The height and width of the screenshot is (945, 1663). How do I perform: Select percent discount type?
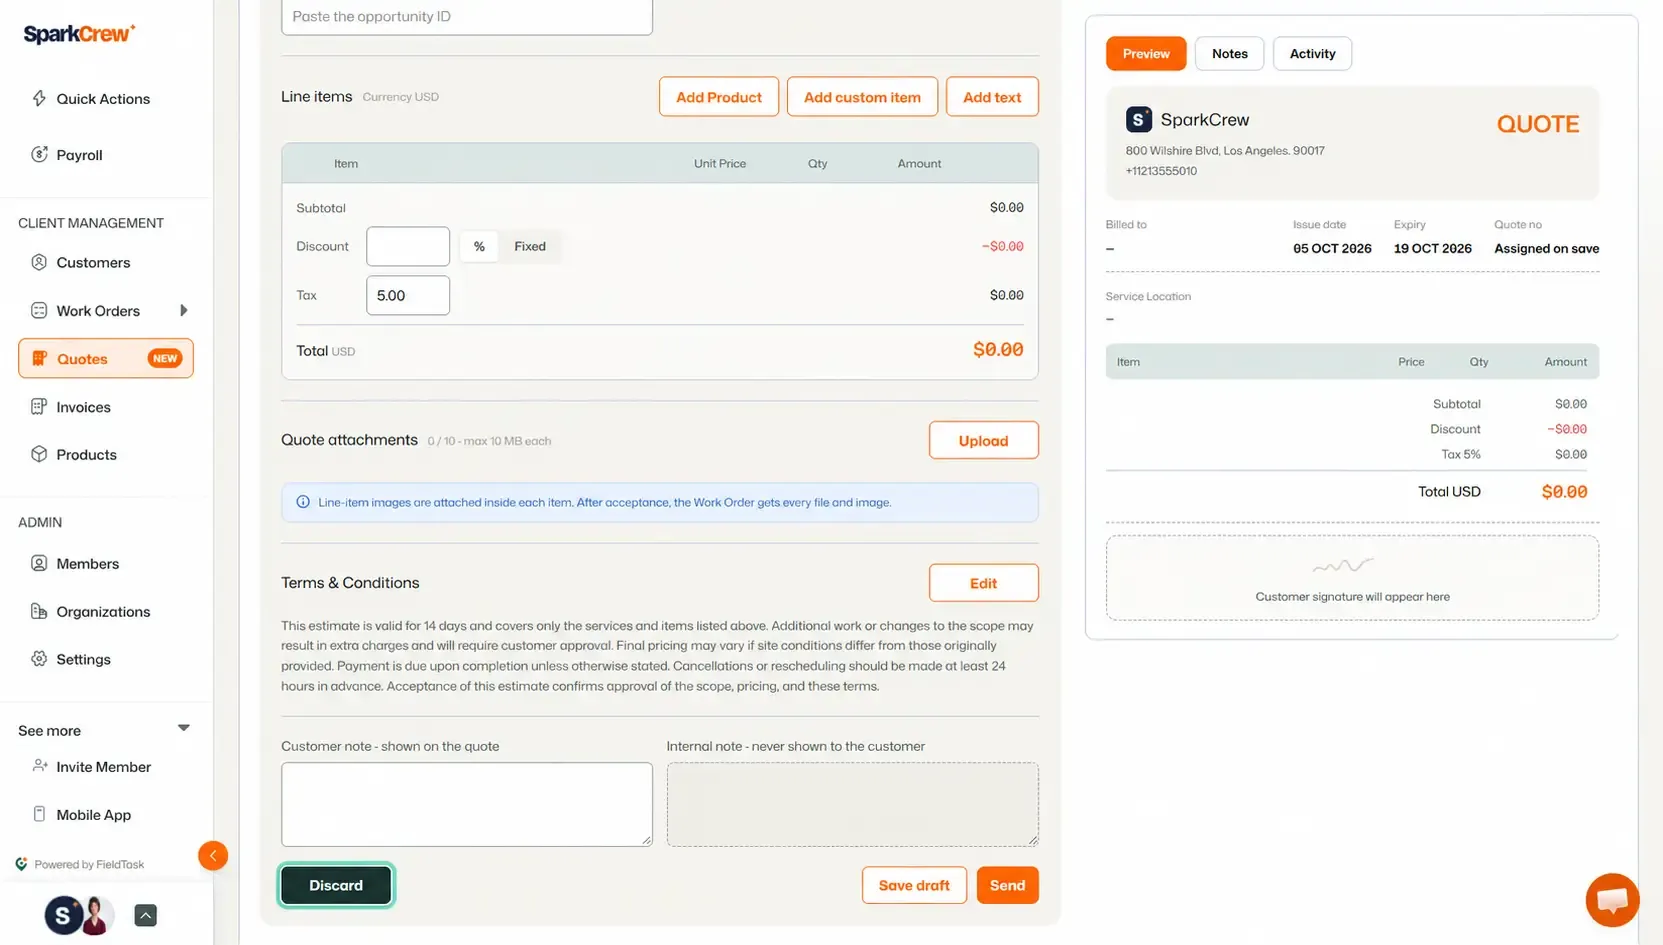pyautogui.click(x=479, y=246)
